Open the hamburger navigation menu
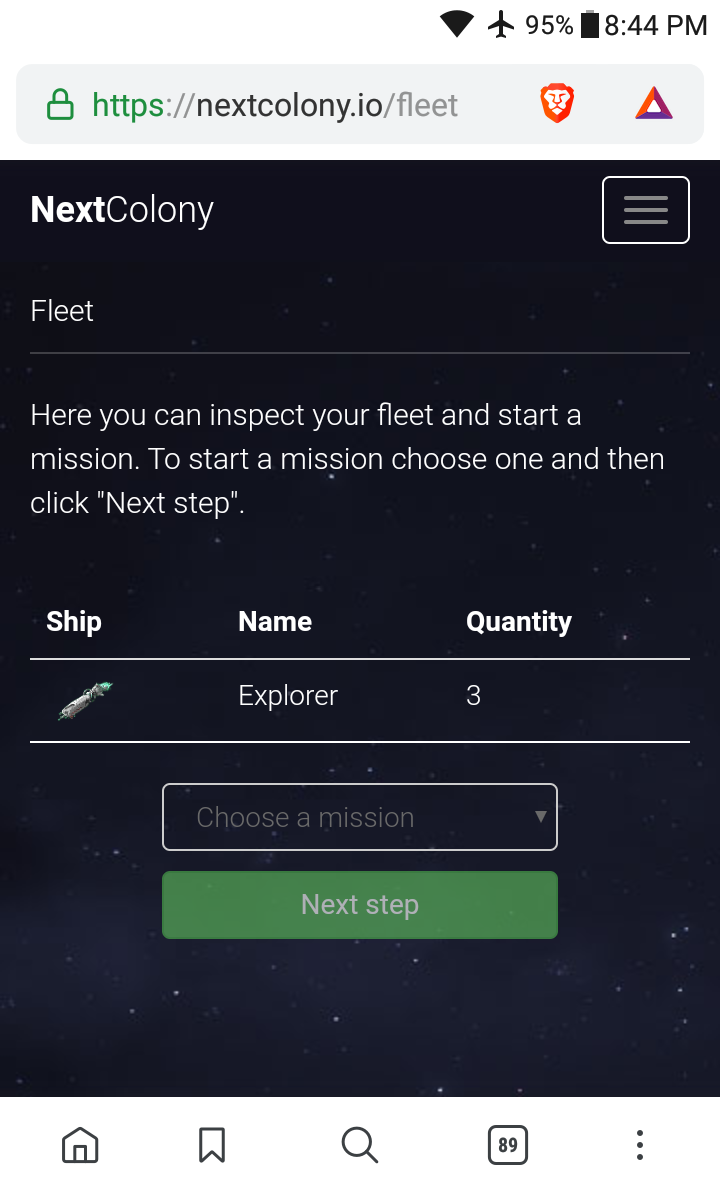This screenshot has height=1193, width=720. pos(645,210)
